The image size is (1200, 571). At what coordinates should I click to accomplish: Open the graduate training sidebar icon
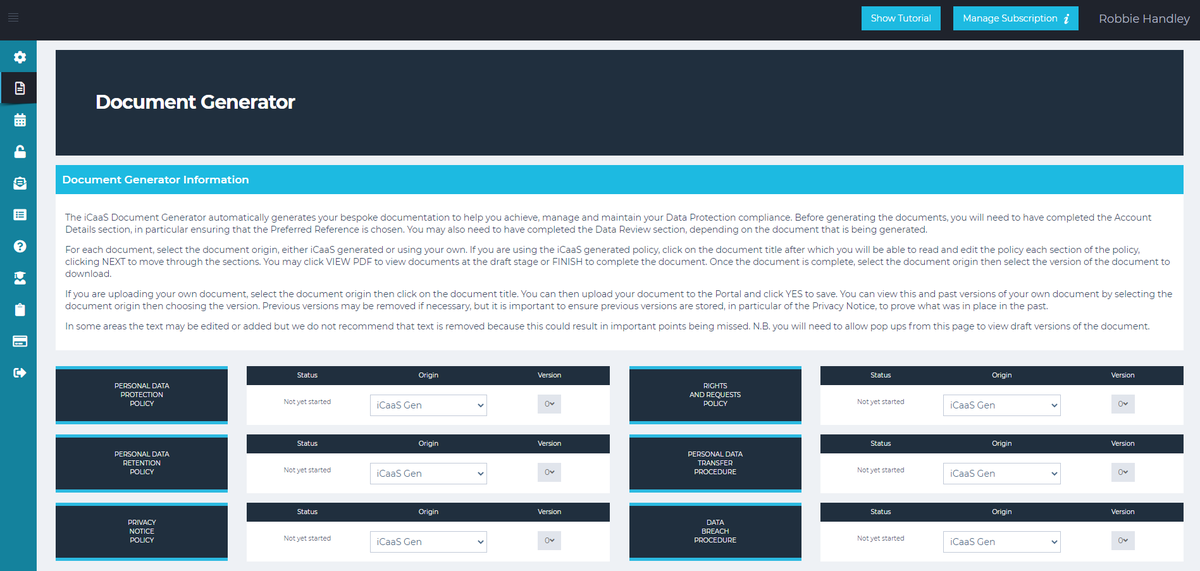[x=19, y=277]
